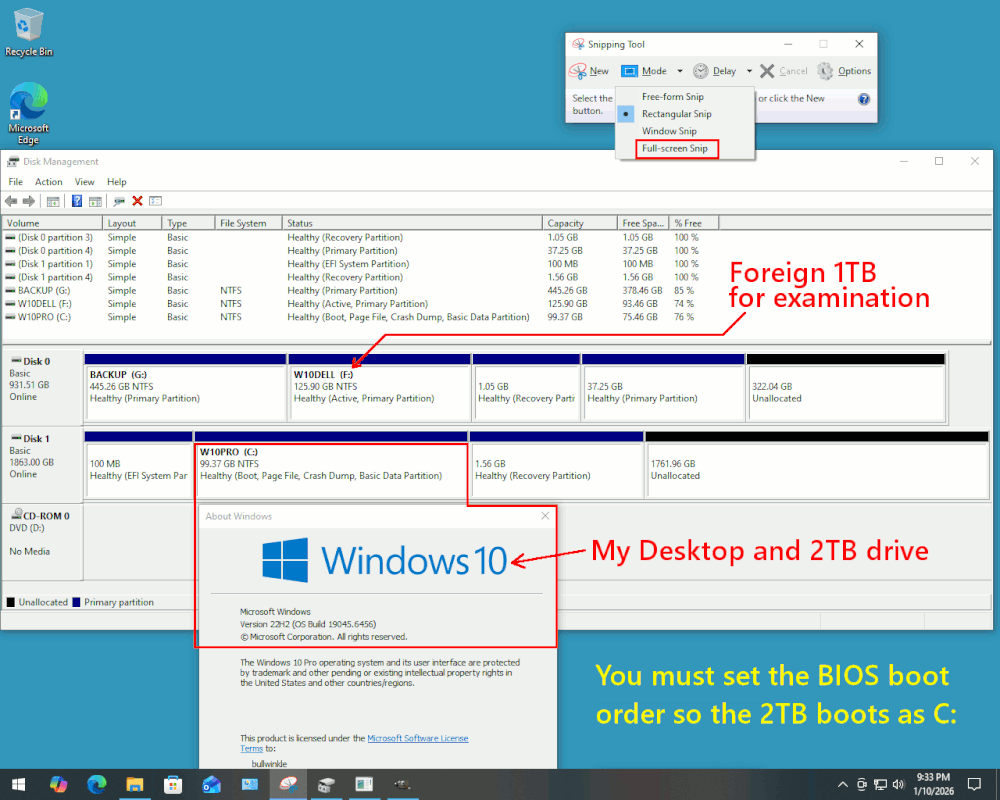Select the BACKUP (G:) partition block on Disk 0
The height and width of the screenshot is (800, 1000).
click(185, 387)
